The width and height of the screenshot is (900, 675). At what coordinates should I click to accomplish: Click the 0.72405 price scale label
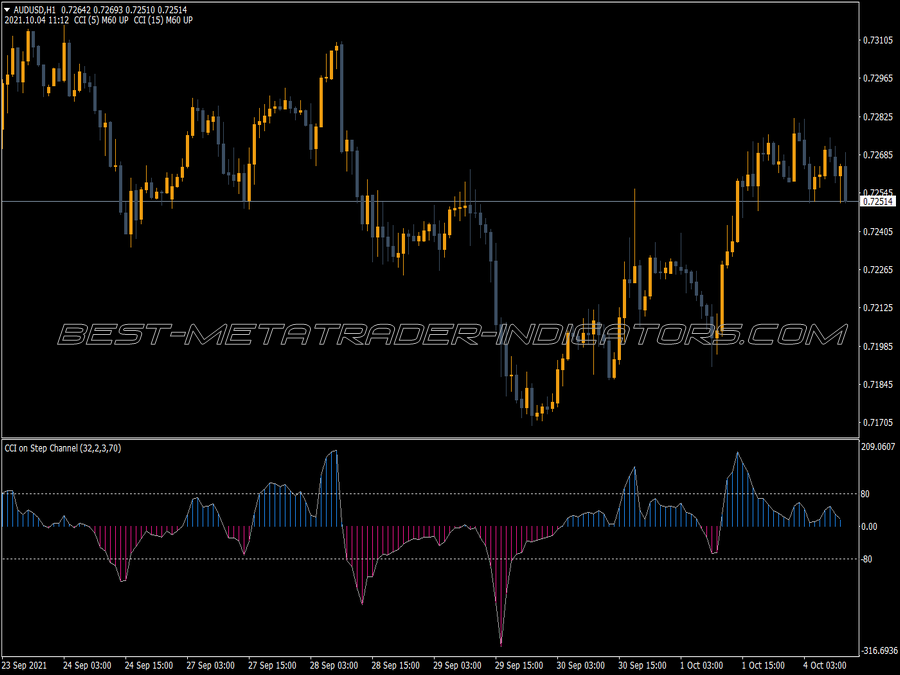point(878,231)
